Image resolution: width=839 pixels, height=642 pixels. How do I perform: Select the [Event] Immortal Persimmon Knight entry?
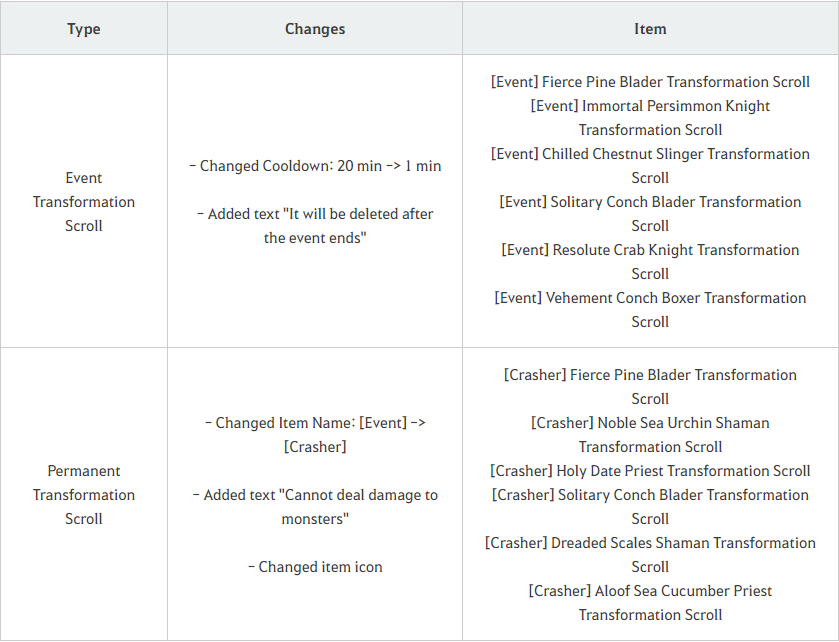(x=650, y=118)
